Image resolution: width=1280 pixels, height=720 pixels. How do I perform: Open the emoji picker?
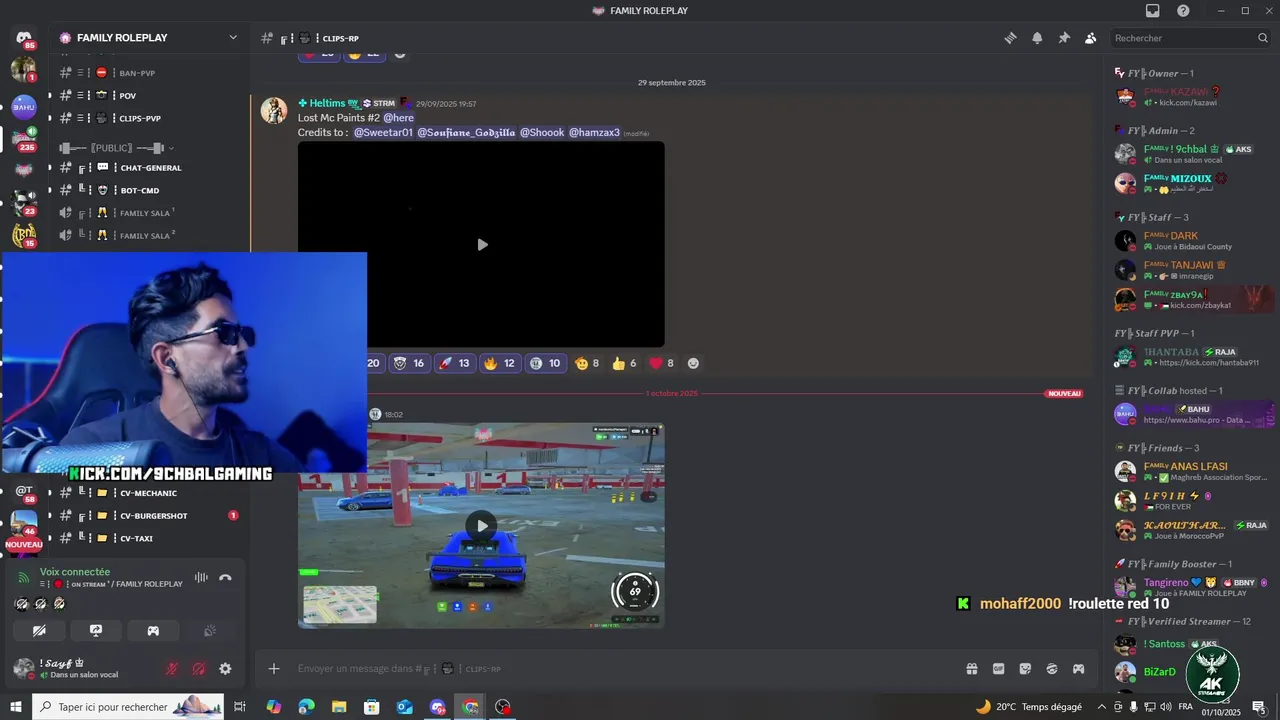pos(1052,669)
